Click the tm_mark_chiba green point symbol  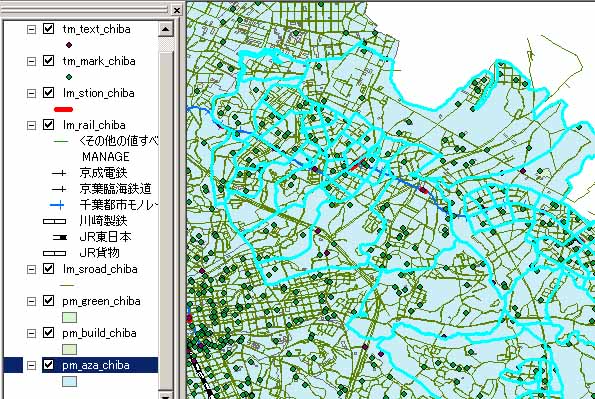(x=69, y=77)
